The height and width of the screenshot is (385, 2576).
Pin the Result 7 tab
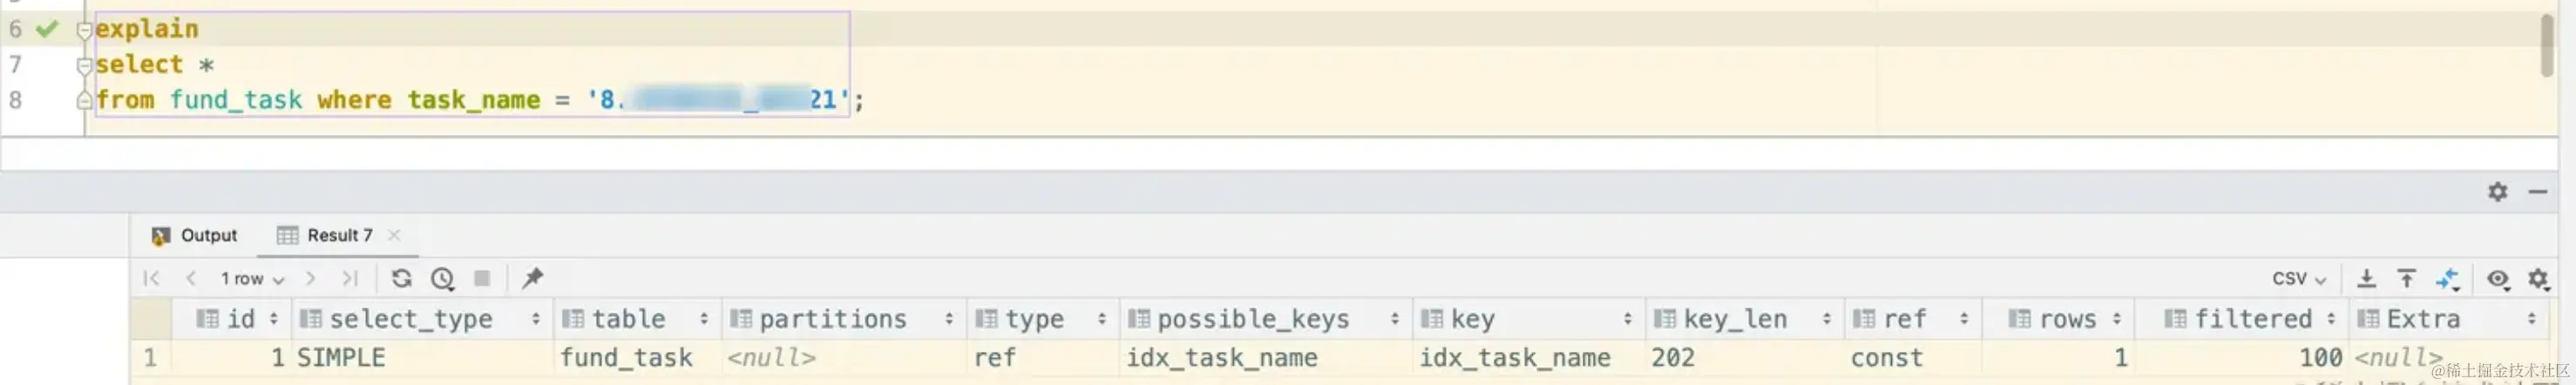click(x=533, y=278)
